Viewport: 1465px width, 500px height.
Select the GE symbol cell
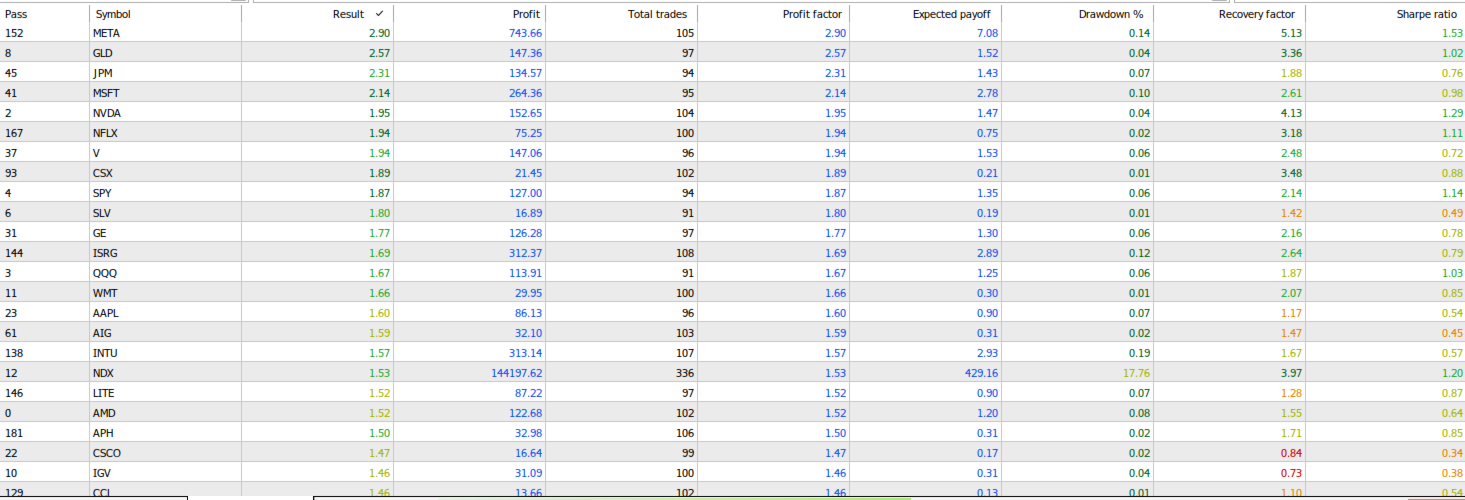click(165, 233)
